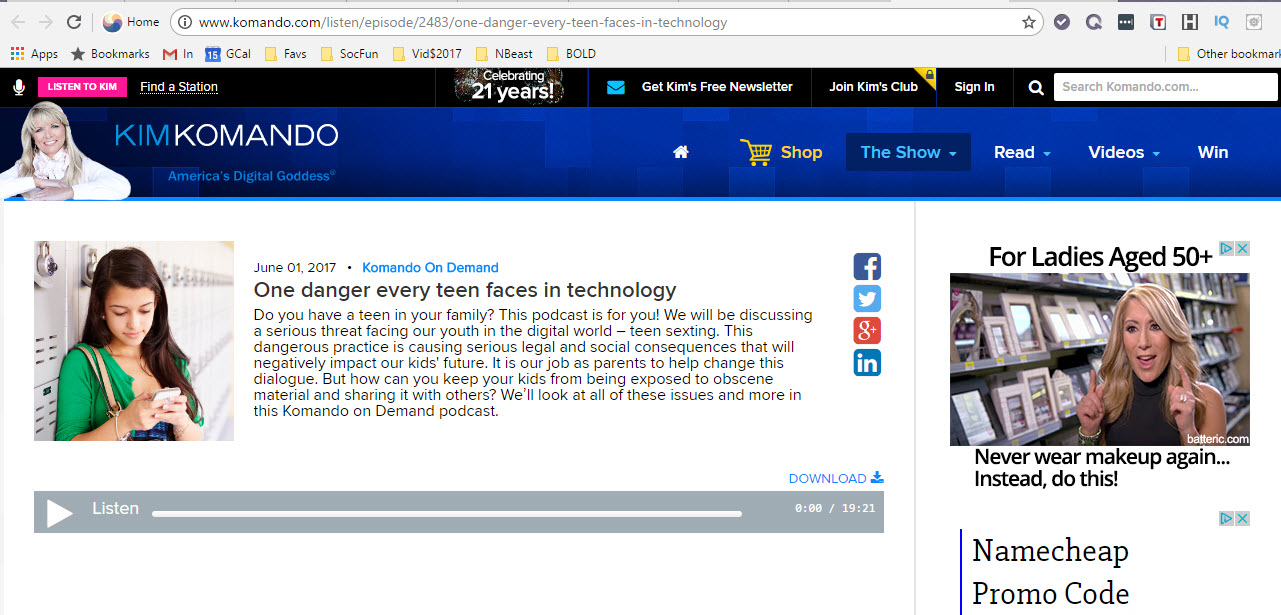This screenshot has height=615, width=1281.
Task: Open the GCal bookmark
Action: (x=228, y=54)
